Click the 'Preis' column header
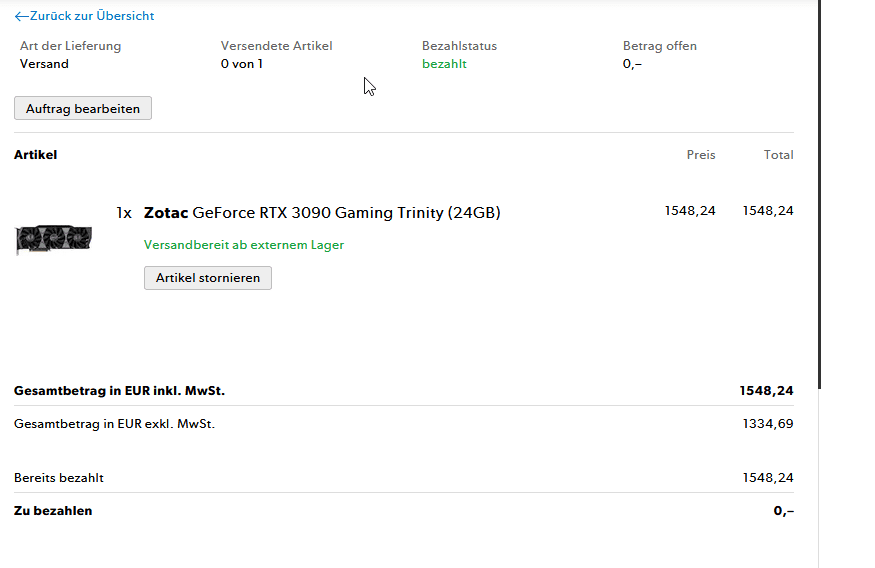 coord(701,155)
